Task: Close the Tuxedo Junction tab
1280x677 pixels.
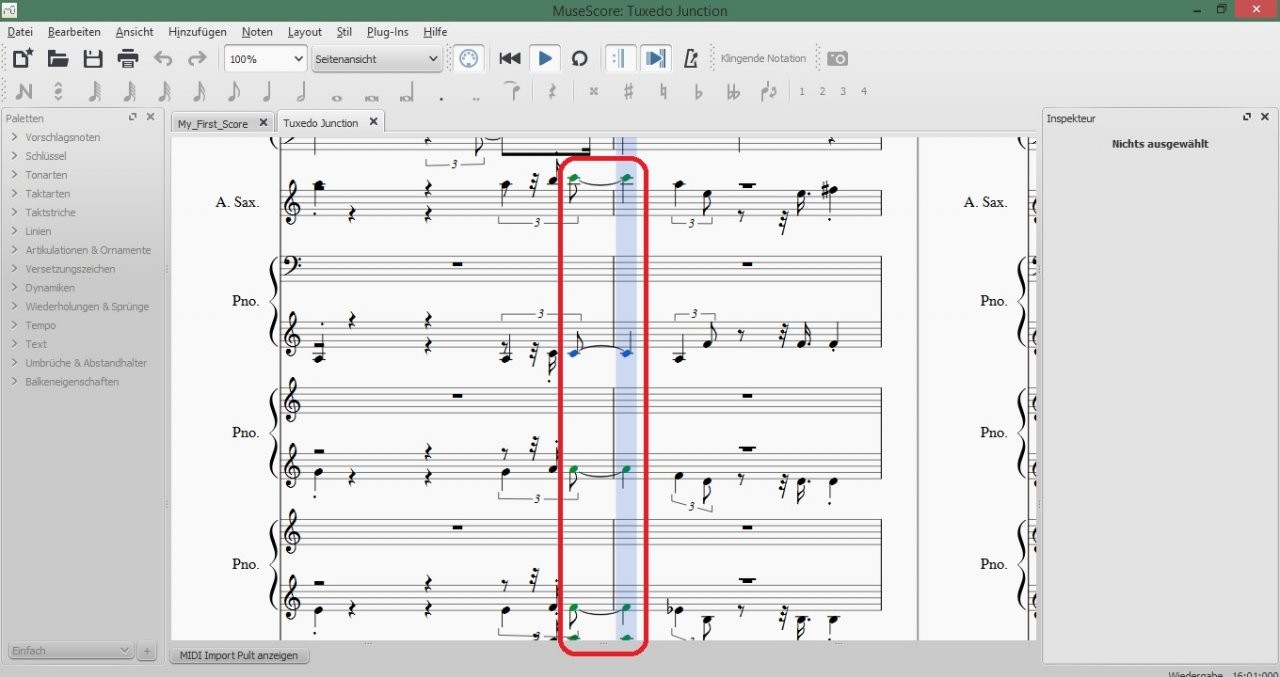Action: (x=373, y=122)
